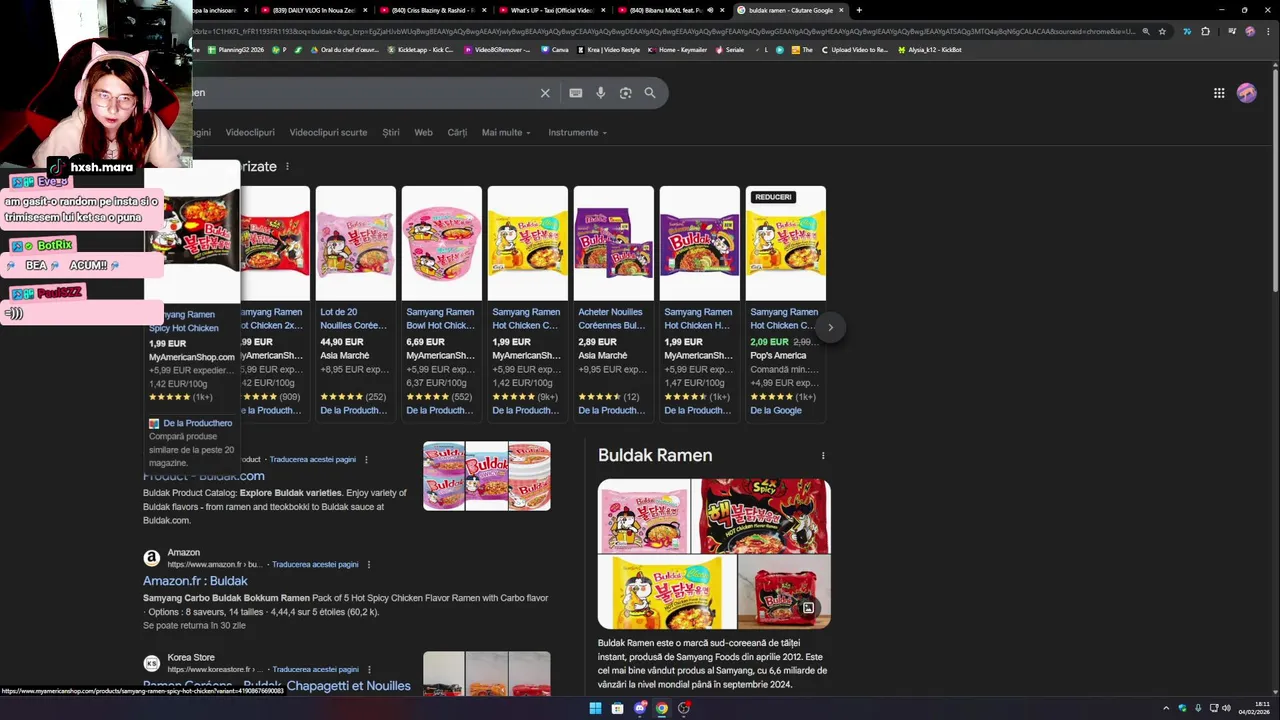The image size is (1280, 720).
Task: Open the Windows Start menu
Action: click(595, 708)
